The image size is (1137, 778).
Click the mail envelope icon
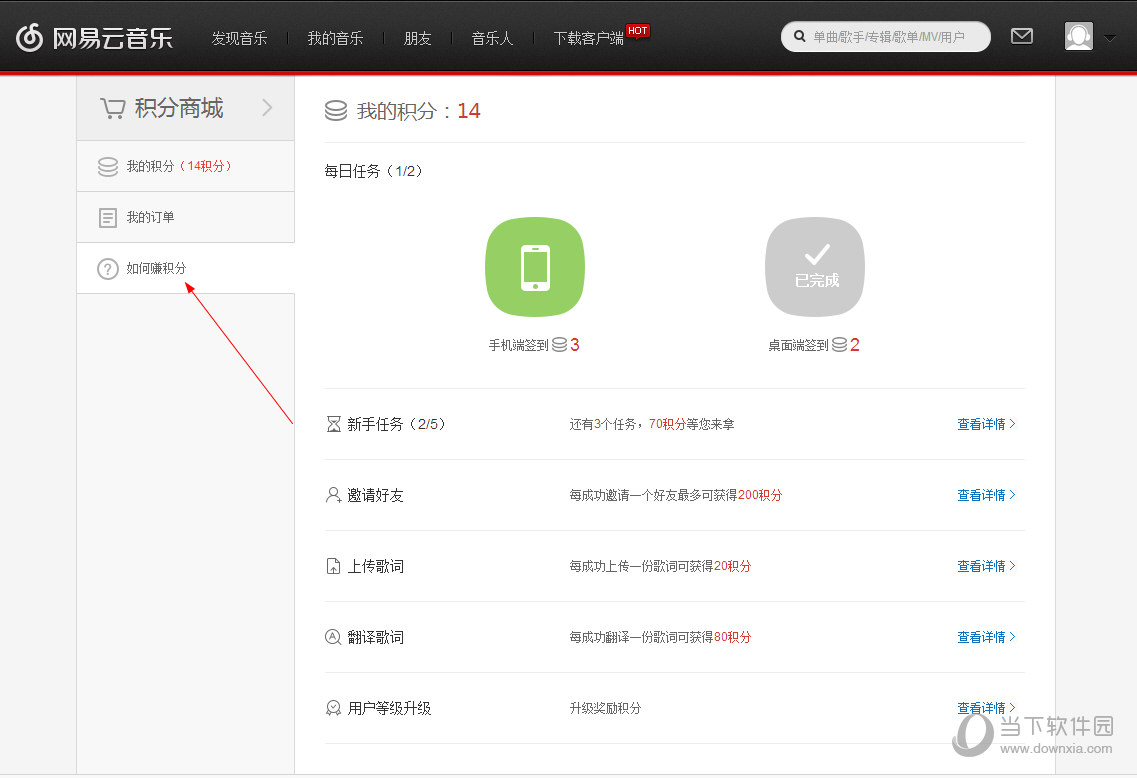pos(1021,35)
